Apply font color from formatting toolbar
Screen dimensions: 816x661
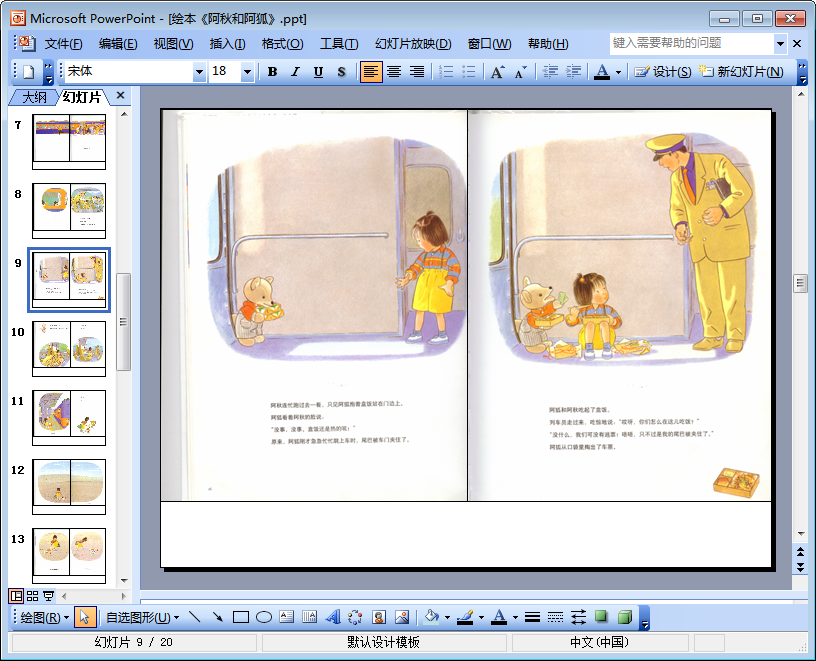click(602, 72)
